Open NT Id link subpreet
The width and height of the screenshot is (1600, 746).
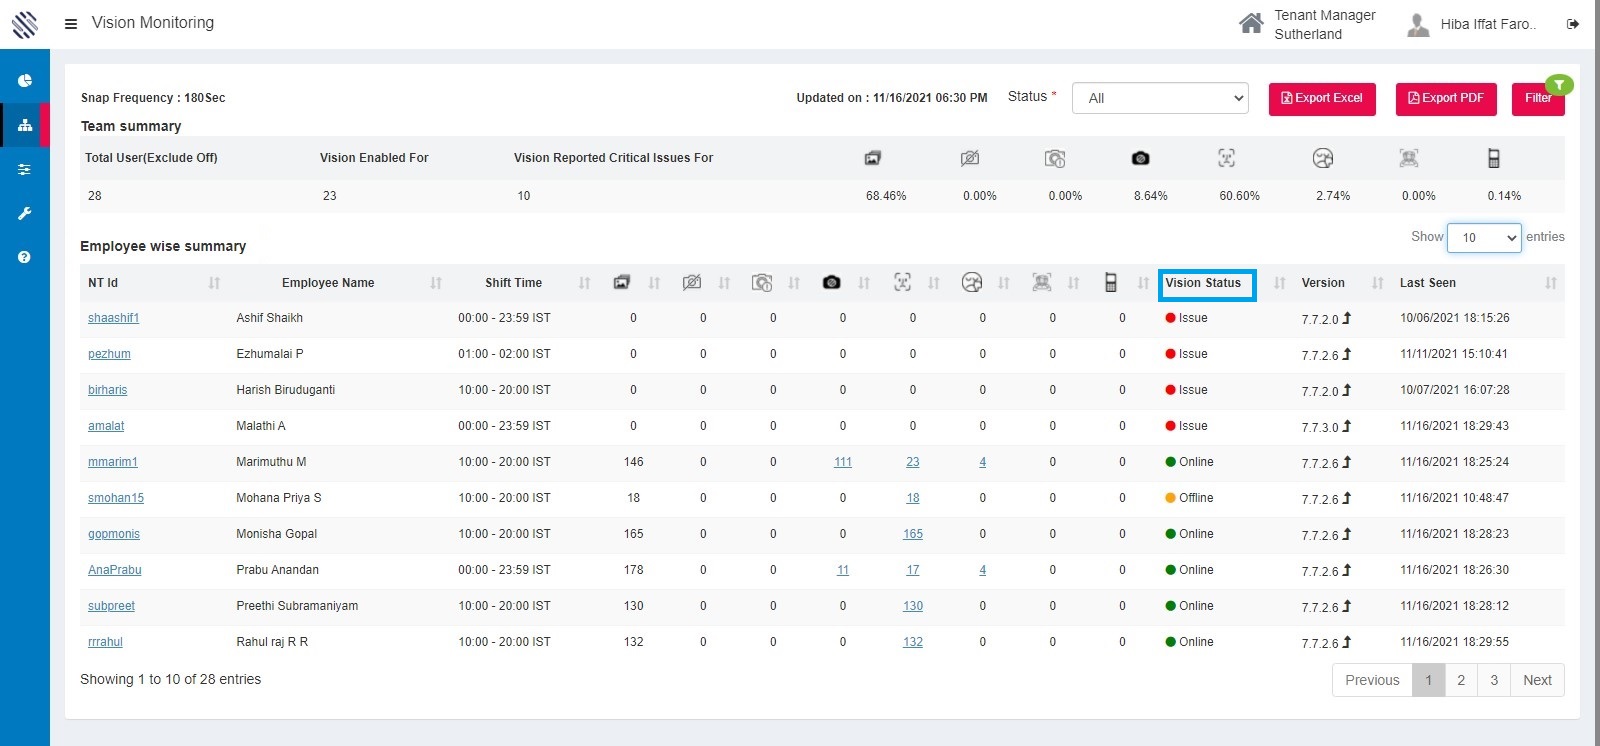pyautogui.click(x=111, y=606)
